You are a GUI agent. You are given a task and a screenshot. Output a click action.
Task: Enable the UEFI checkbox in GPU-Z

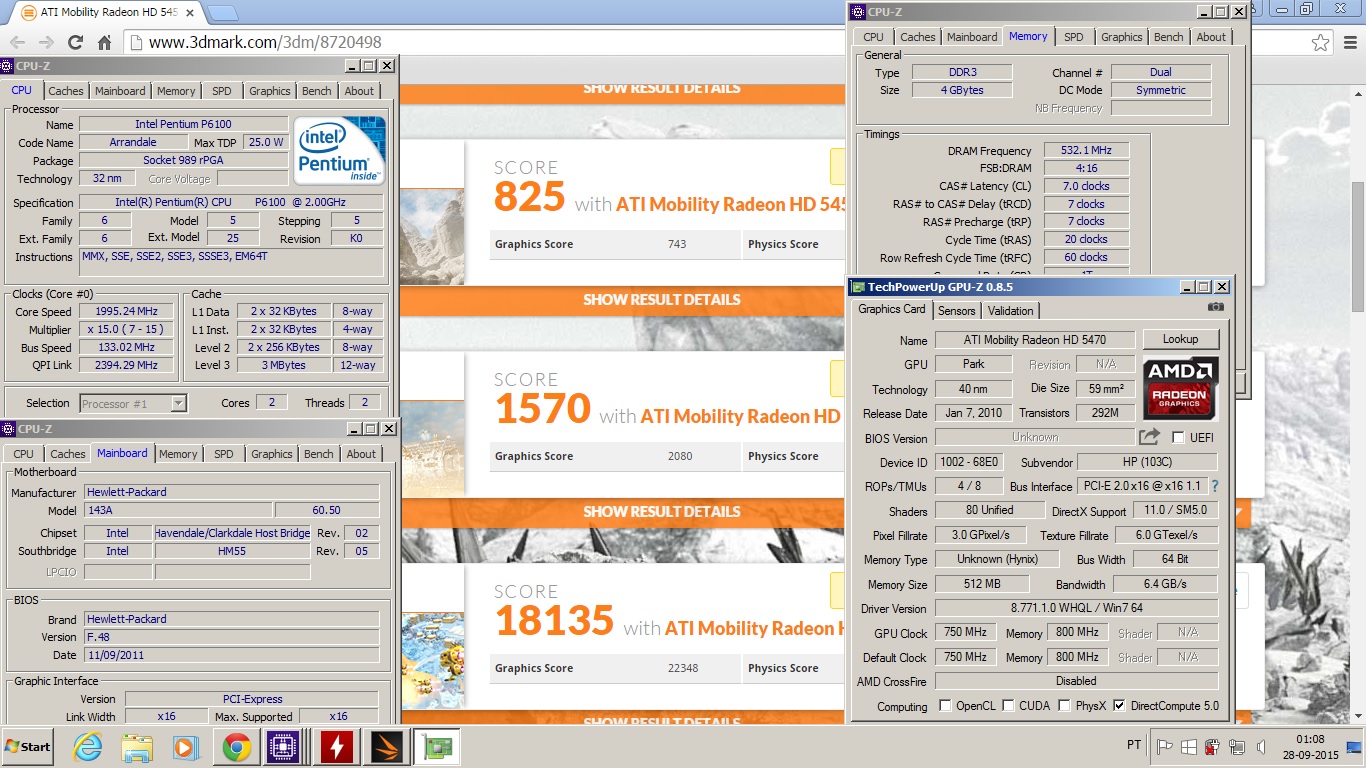click(1178, 438)
